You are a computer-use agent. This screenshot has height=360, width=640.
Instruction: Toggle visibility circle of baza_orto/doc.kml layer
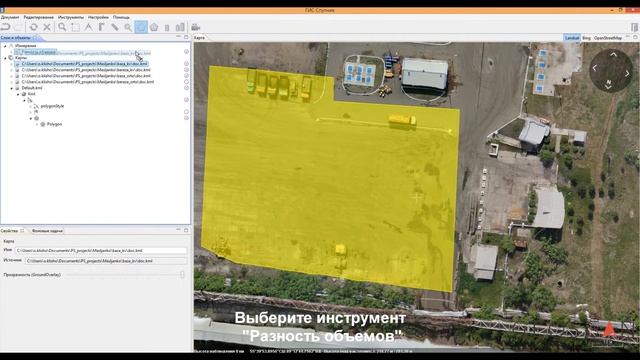(186, 76)
